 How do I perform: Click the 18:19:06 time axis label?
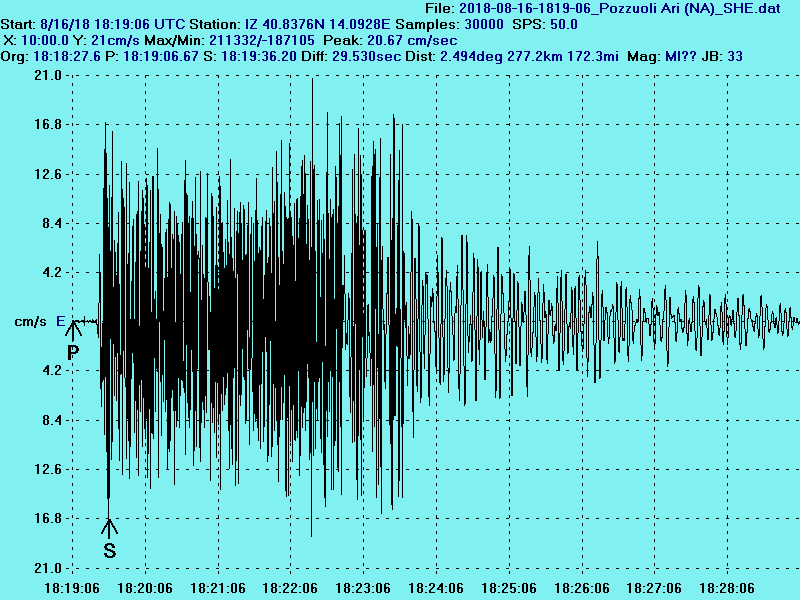tap(72, 588)
